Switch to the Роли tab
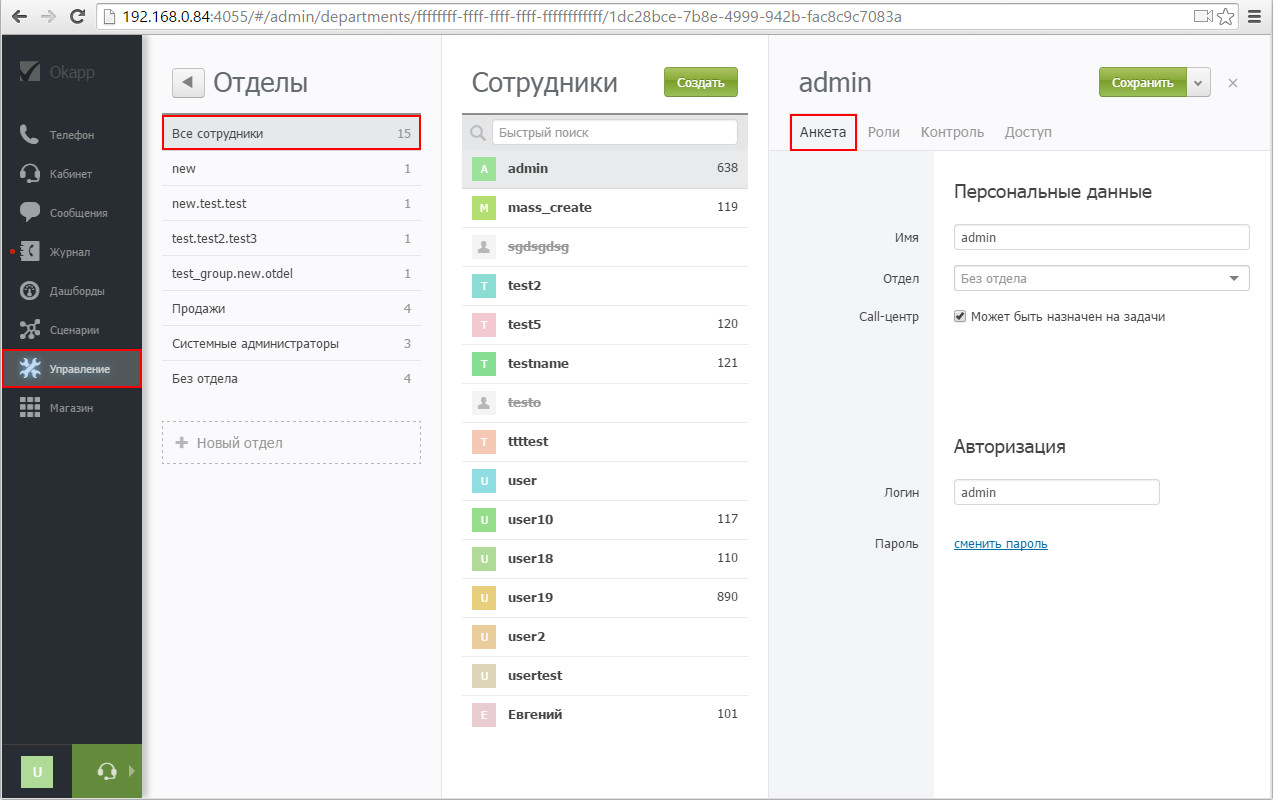 [883, 132]
